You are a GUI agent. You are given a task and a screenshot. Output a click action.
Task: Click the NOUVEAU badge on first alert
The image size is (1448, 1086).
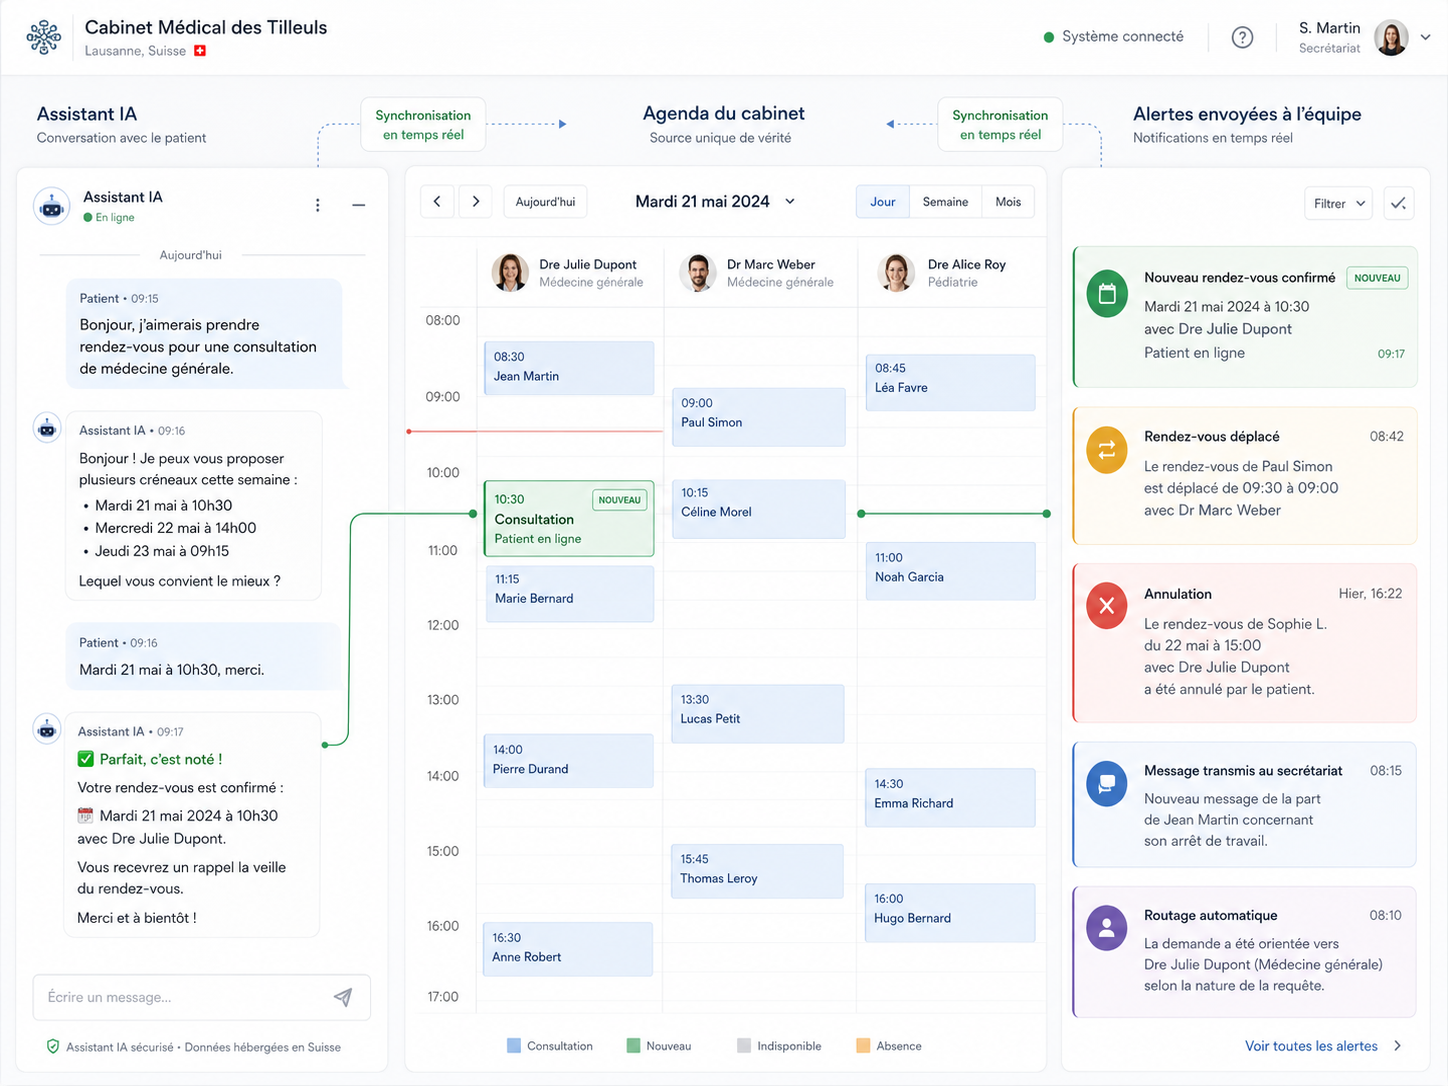pyautogui.click(x=1377, y=278)
